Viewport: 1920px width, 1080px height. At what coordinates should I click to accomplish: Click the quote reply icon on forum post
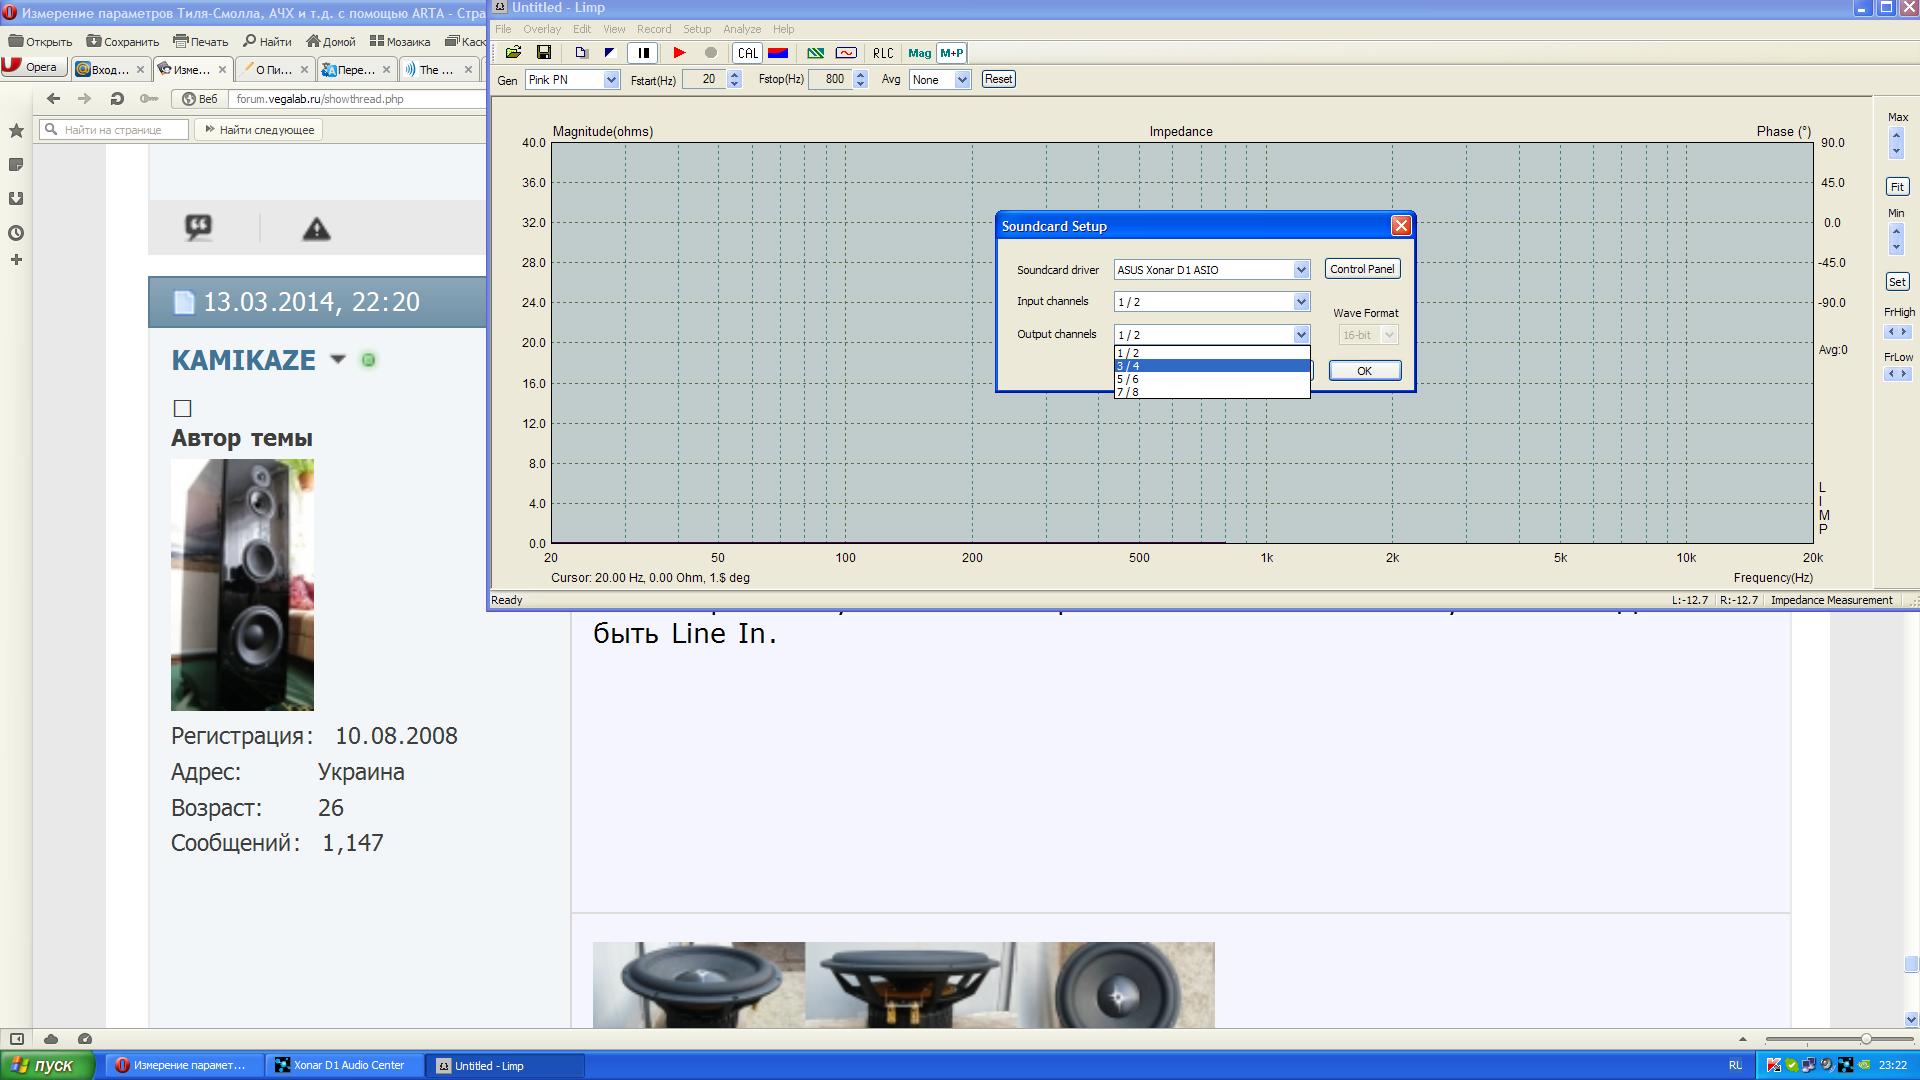199,228
